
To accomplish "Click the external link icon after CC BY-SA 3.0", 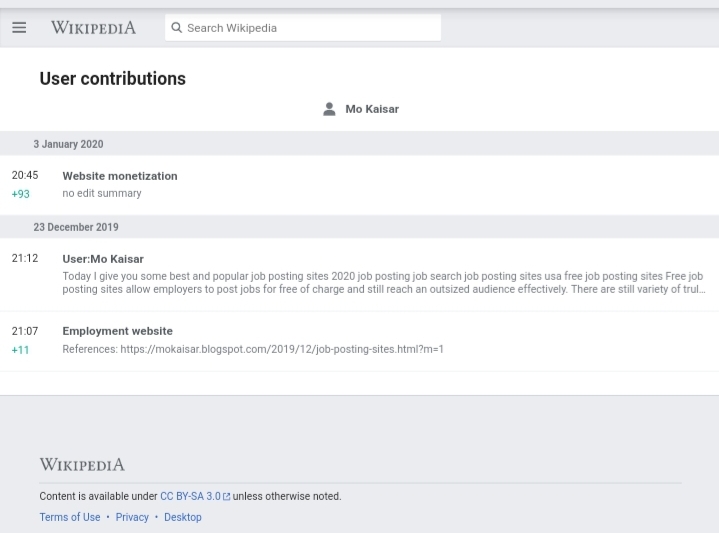I will click(x=227, y=497).
